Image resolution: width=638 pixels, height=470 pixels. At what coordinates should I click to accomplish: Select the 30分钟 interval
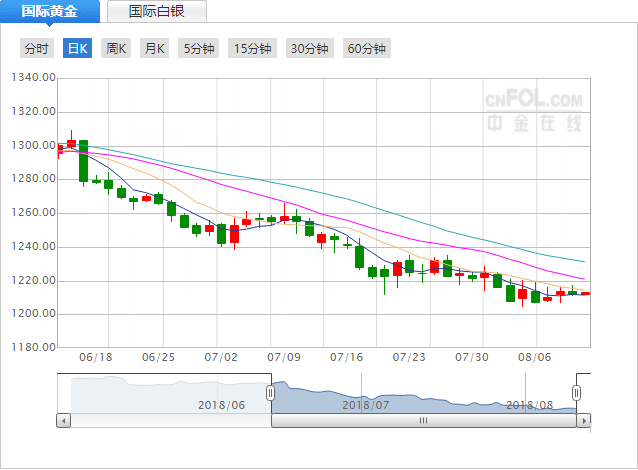(x=310, y=48)
